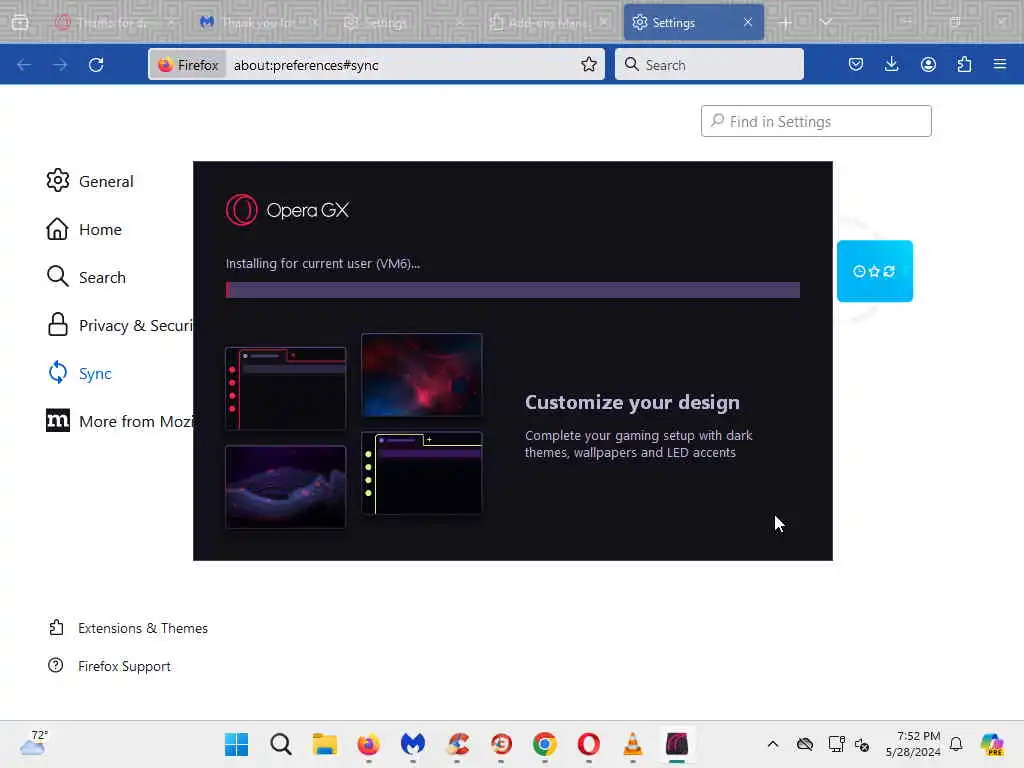The height and width of the screenshot is (768, 1024).
Task: Open the Firefox account menu
Action: pos(928,64)
